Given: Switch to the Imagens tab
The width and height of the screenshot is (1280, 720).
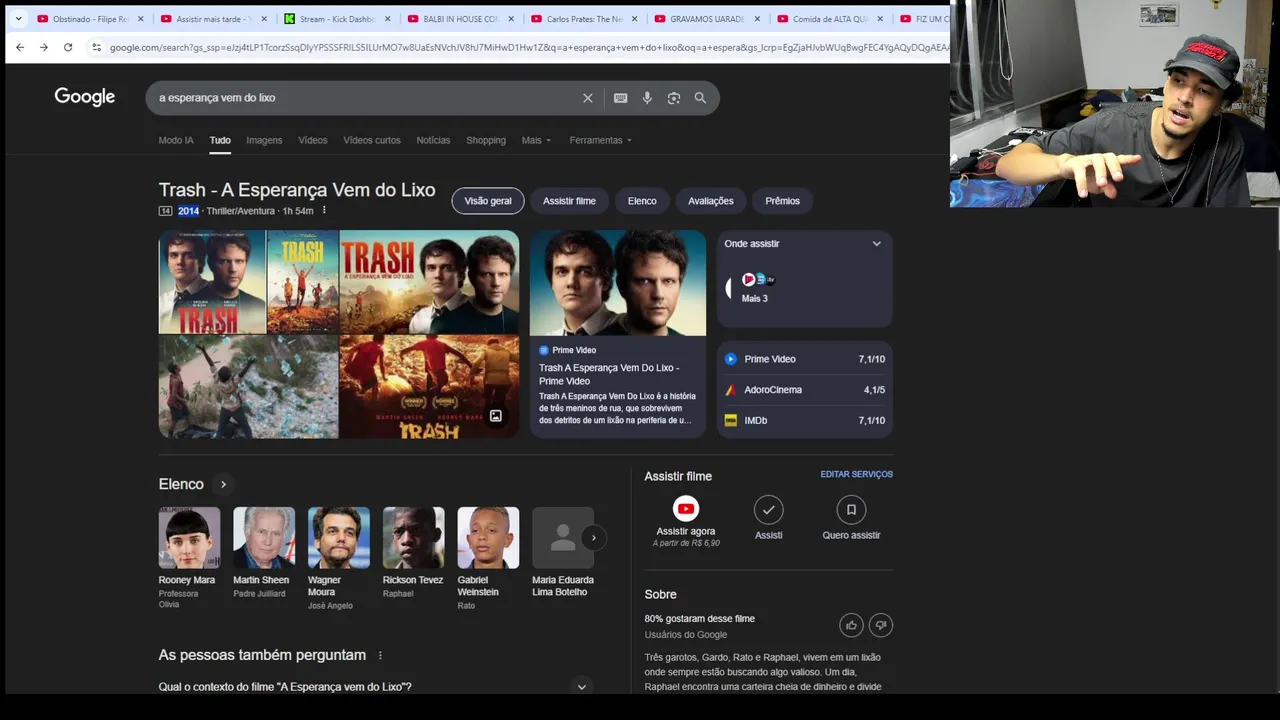Looking at the screenshot, I should (264, 140).
